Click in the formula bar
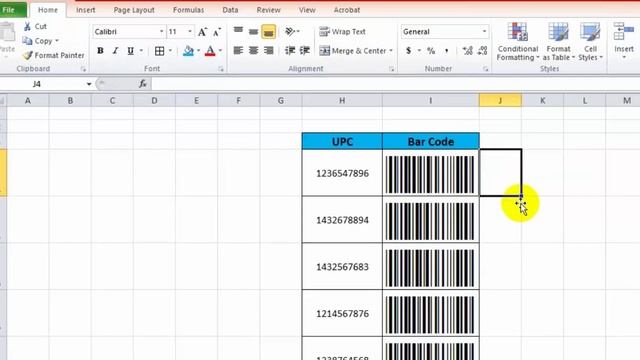The height and width of the screenshot is (360, 640). (395, 84)
